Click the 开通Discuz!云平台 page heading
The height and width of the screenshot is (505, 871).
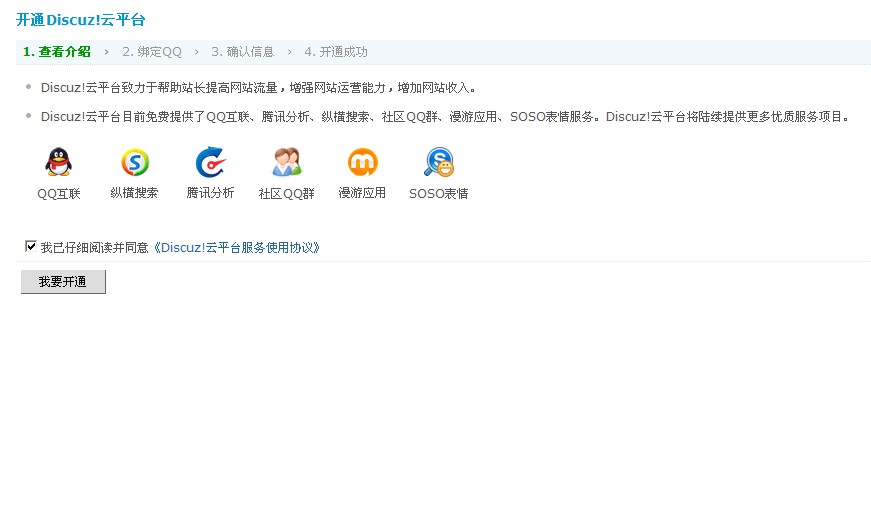[x=81, y=20]
